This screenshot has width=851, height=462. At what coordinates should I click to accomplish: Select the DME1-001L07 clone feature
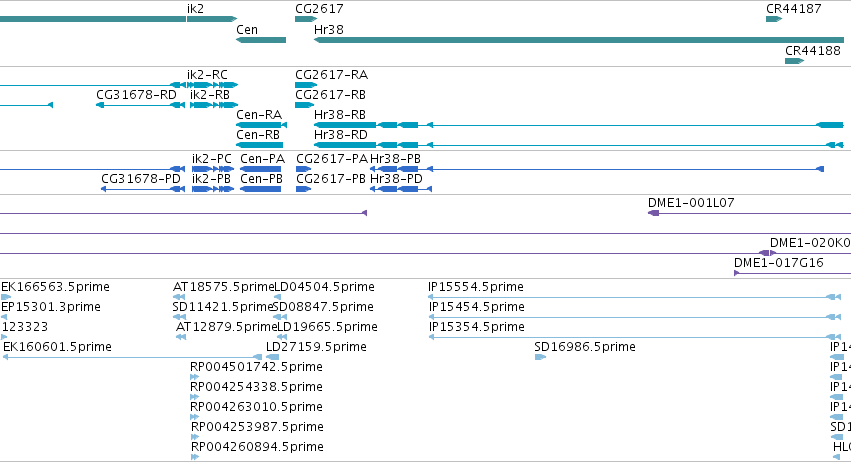click(750, 213)
